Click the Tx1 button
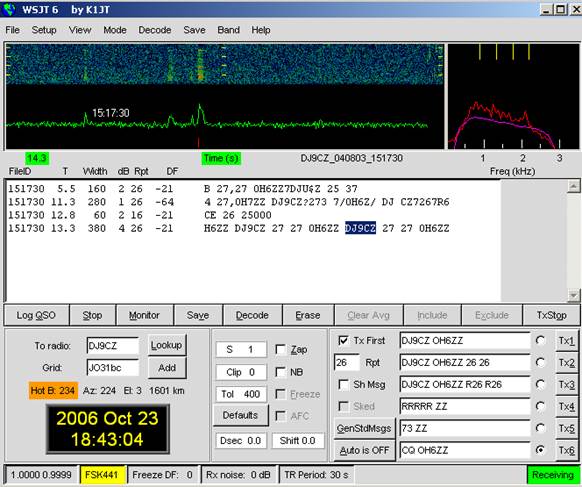This screenshot has height=487, width=582. tap(566, 341)
